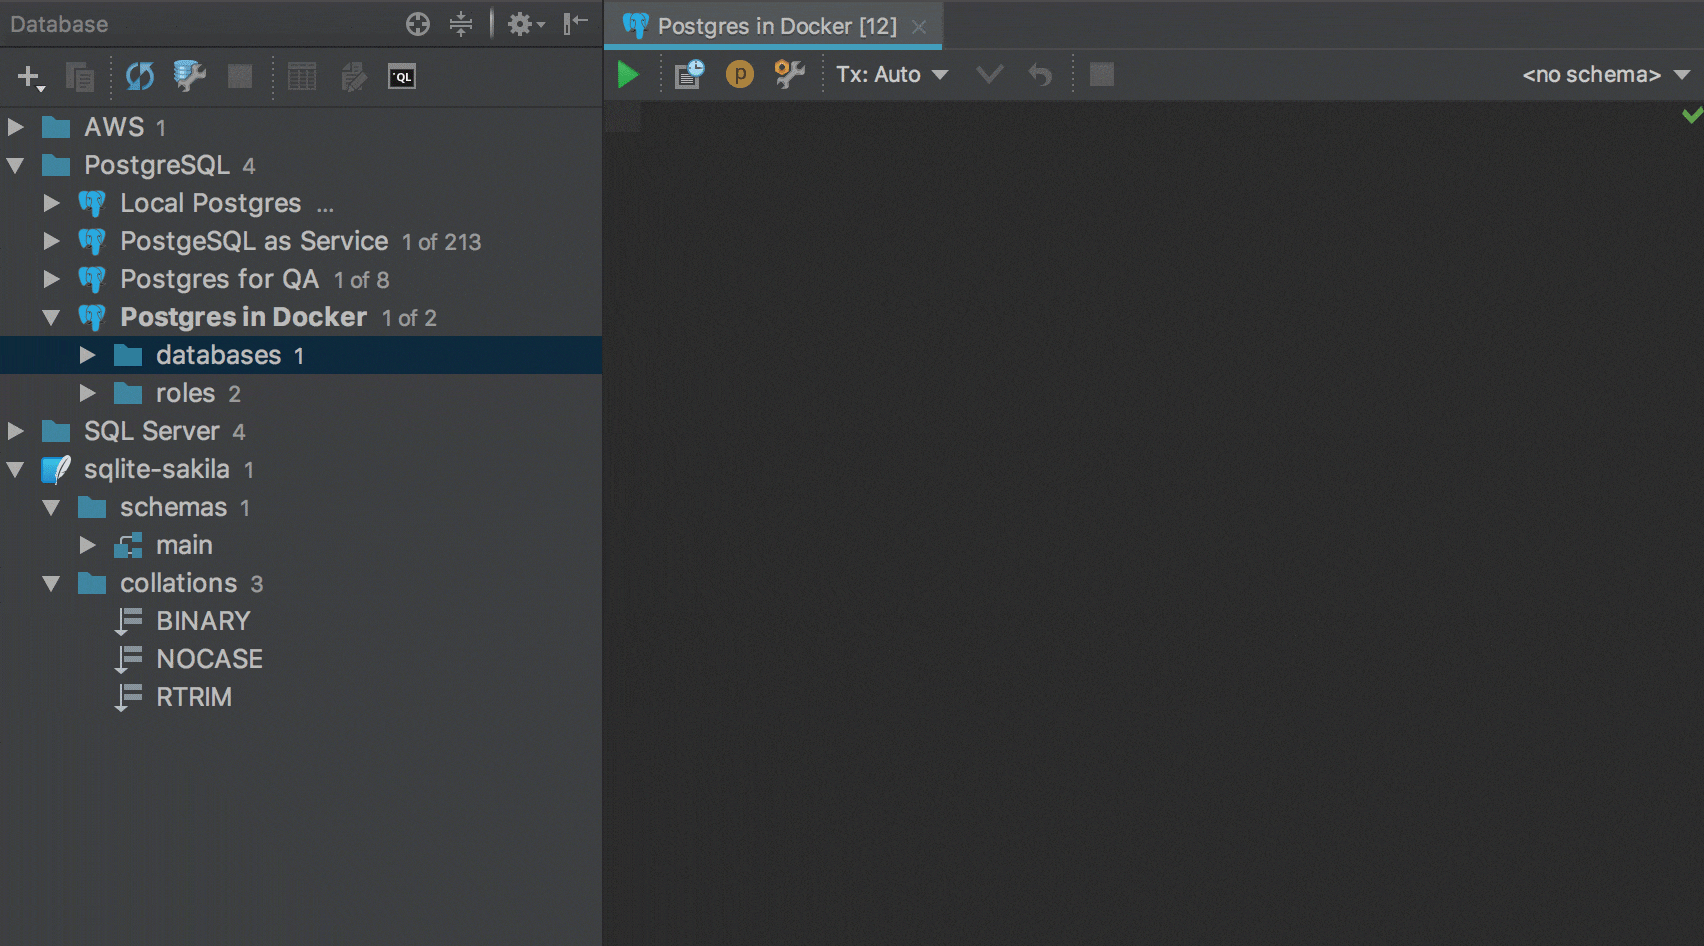Rollback the transaction using the undo arrow icon
Screen dimensions: 1704x946
[1040, 74]
